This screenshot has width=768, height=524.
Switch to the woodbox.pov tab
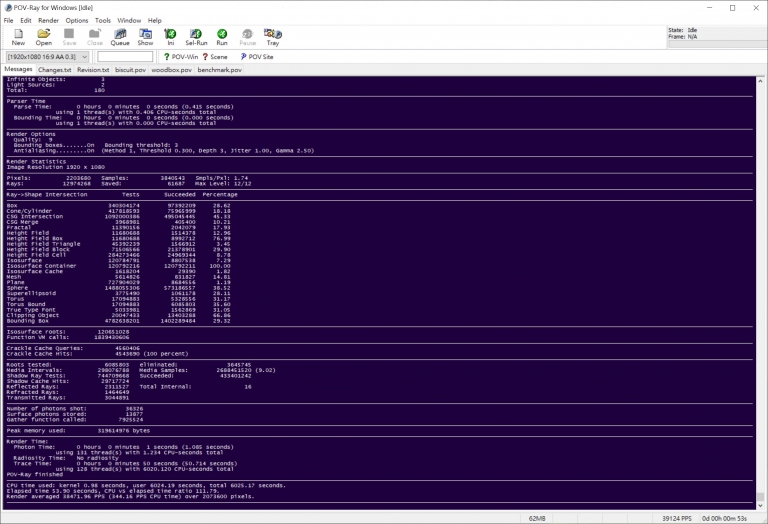pos(171,70)
